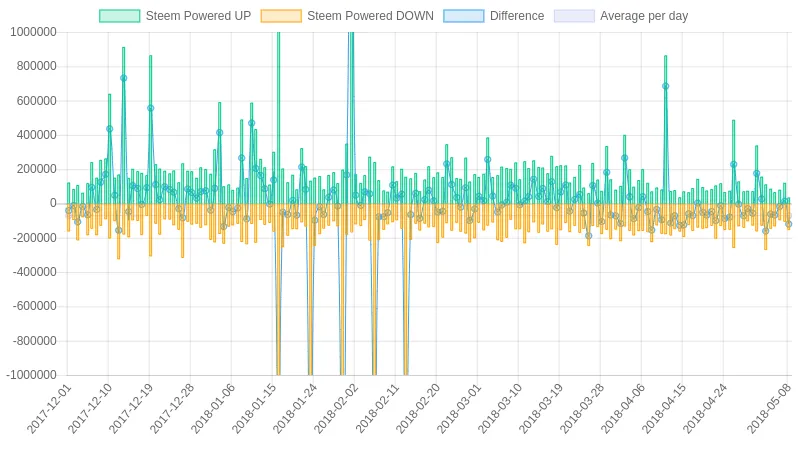Click the 2017-12-01 date label
Screen dimensions: 798x450
pos(49,409)
